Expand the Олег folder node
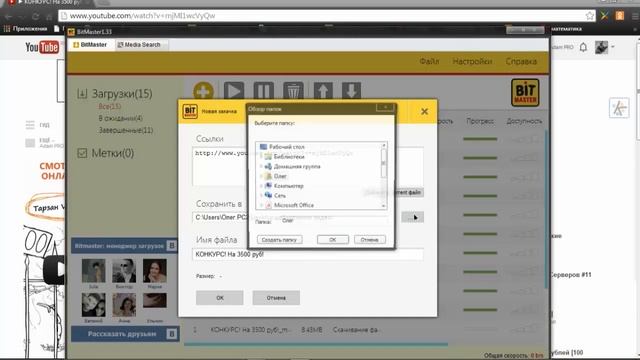The height and width of the screenshot is (360, 640). 261,176
